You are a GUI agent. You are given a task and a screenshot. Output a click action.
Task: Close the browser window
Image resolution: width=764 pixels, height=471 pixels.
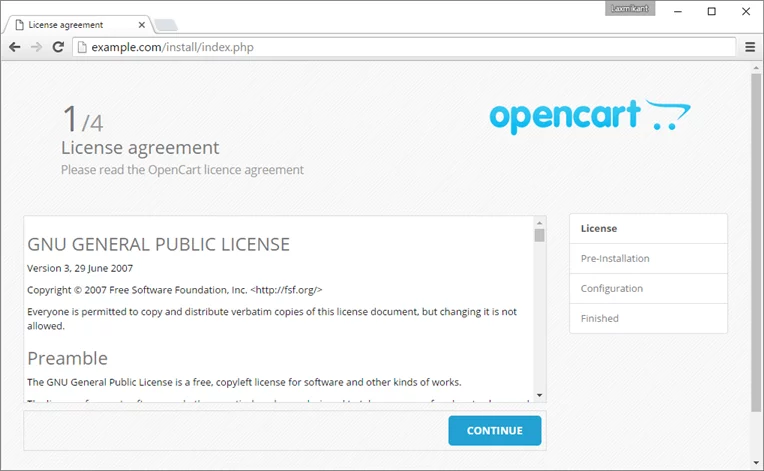(x=746, y=11)
